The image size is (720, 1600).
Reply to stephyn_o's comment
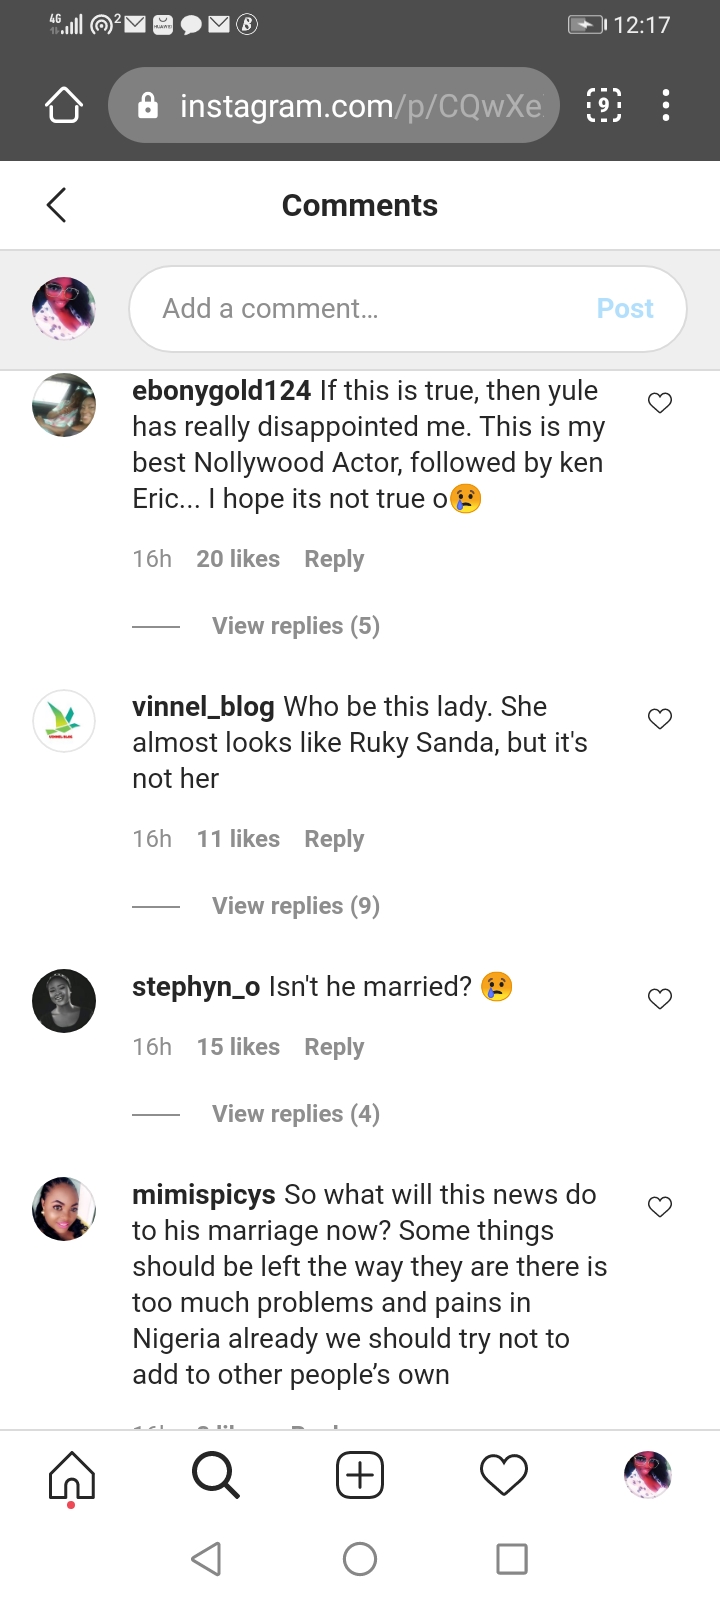pyautogui.click(x=334, y=1047)
